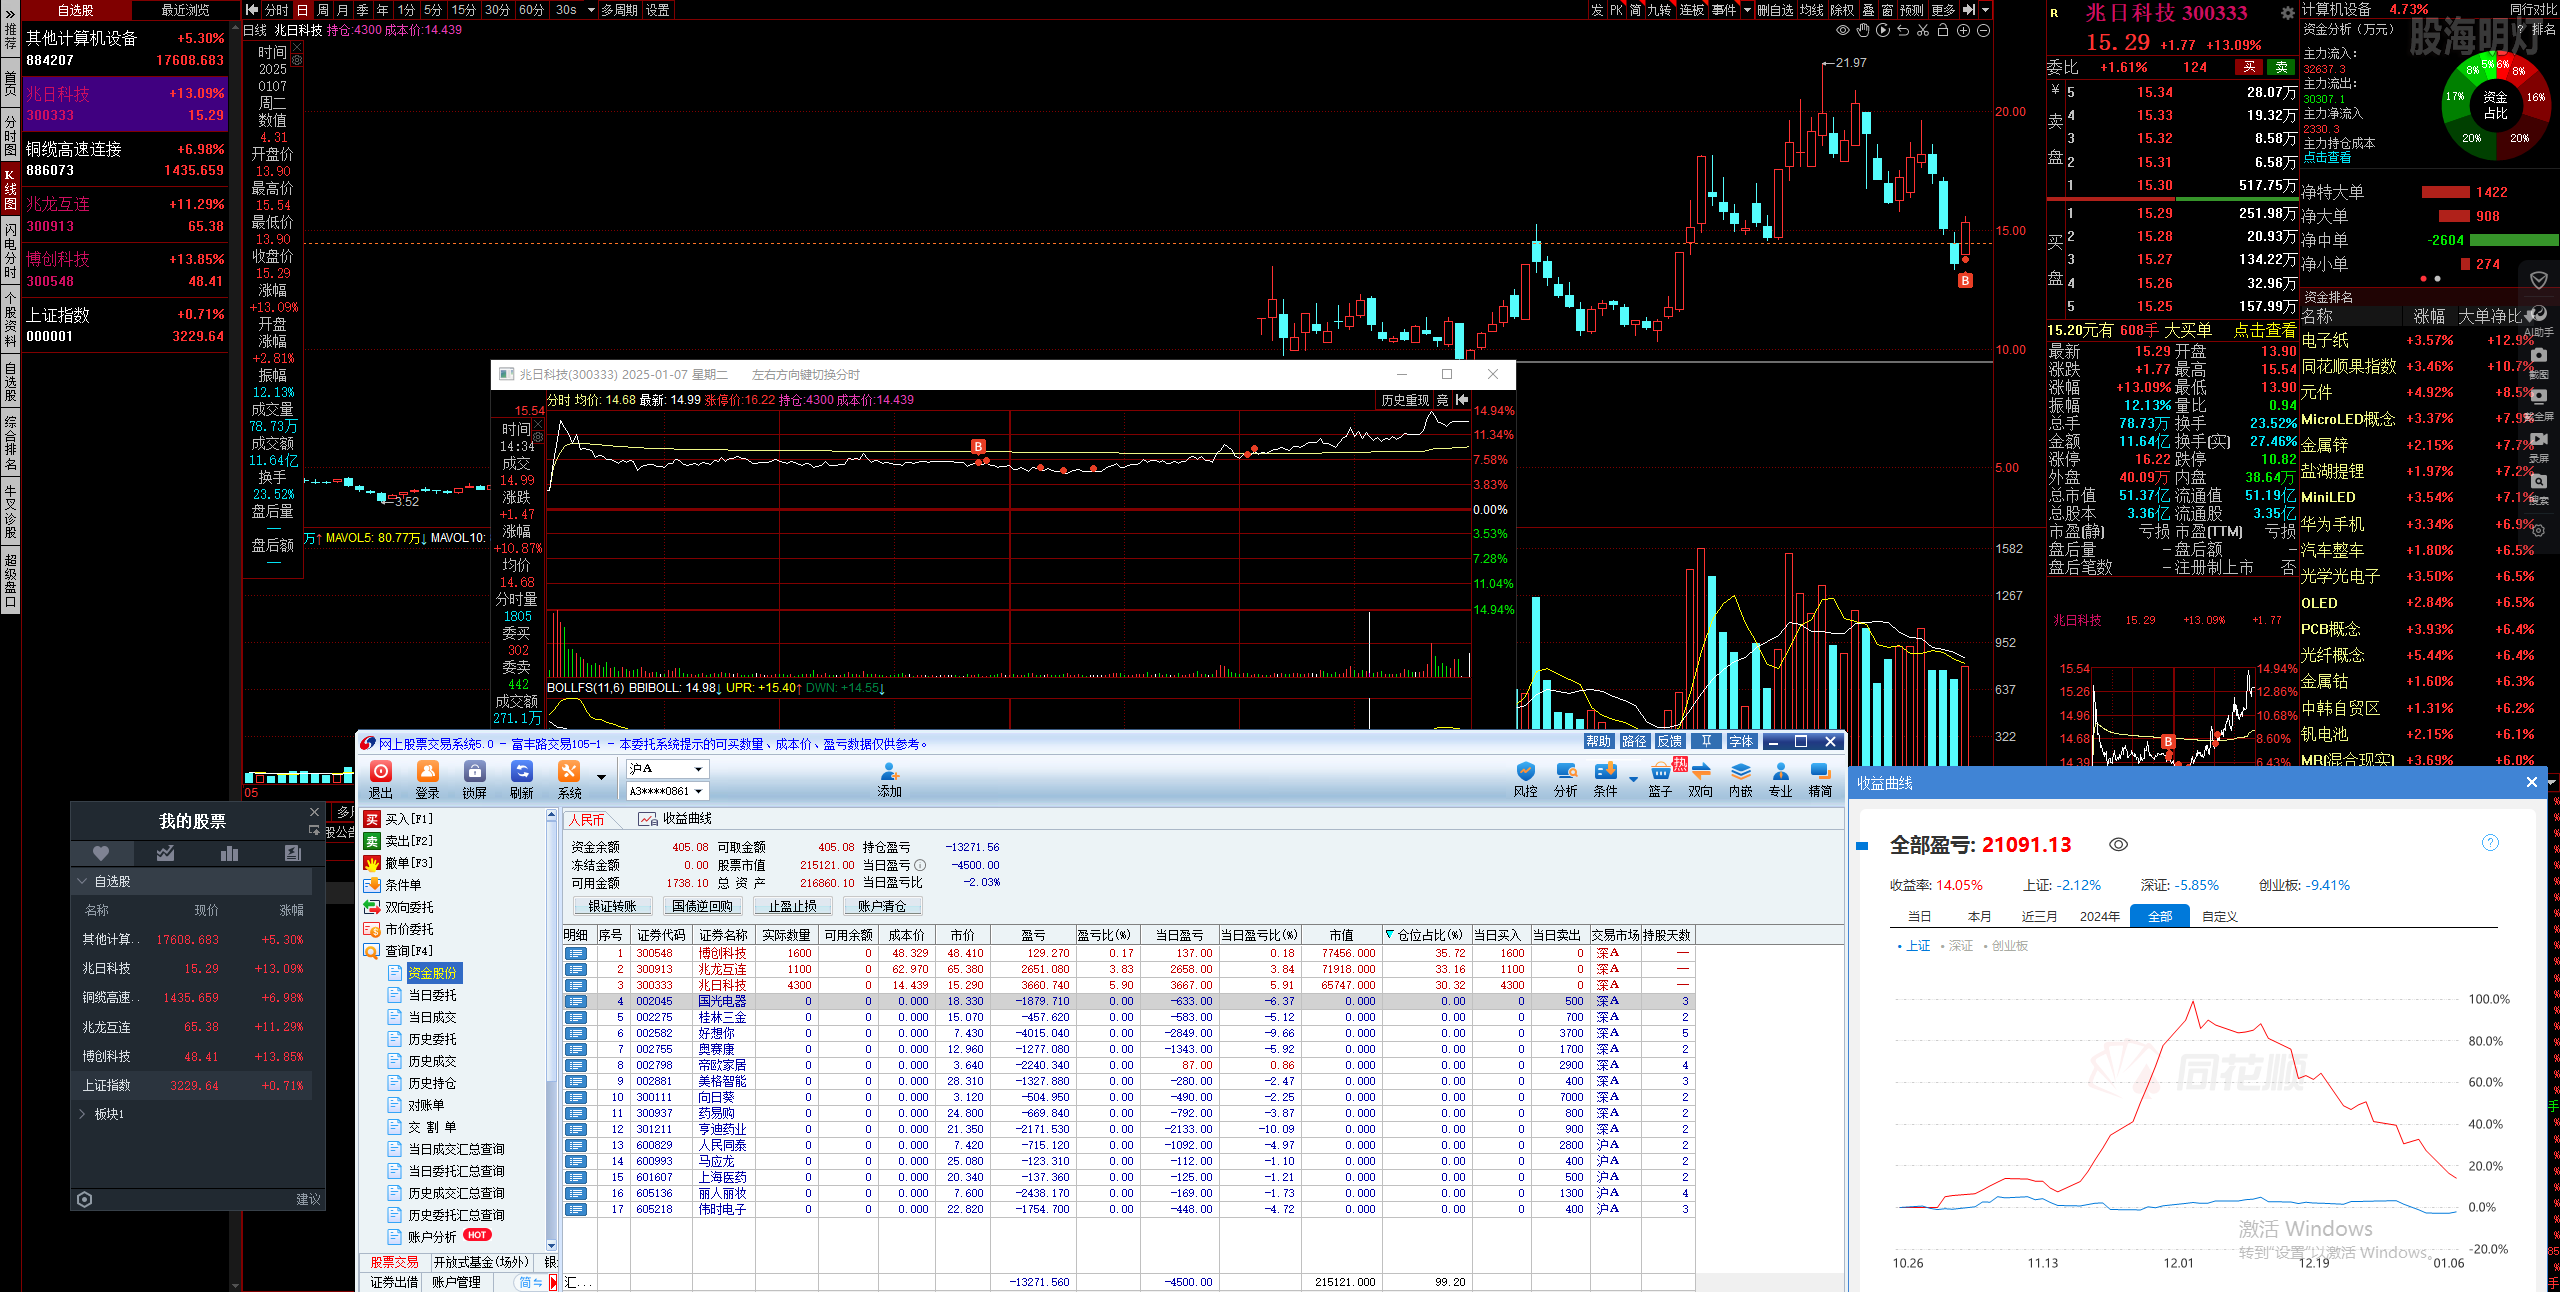The image size is (2560, 1292).
Task: Zoom out chart with minus circle icon
Action: pyautogui.click(x=1983, y=31)
